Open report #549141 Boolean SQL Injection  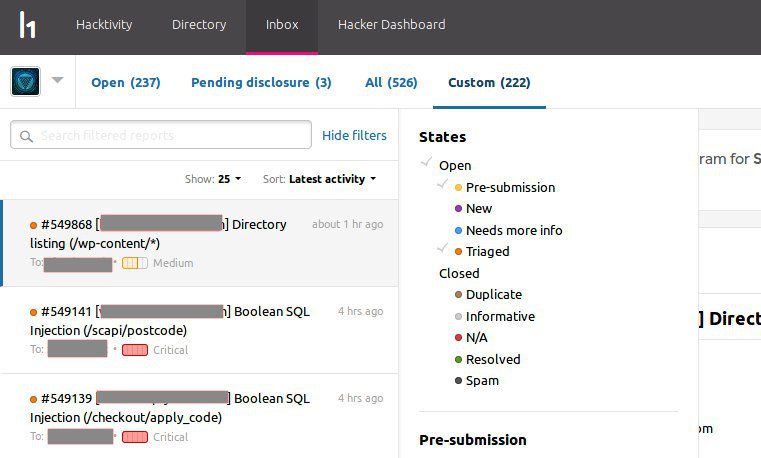(x=199, y=330)
